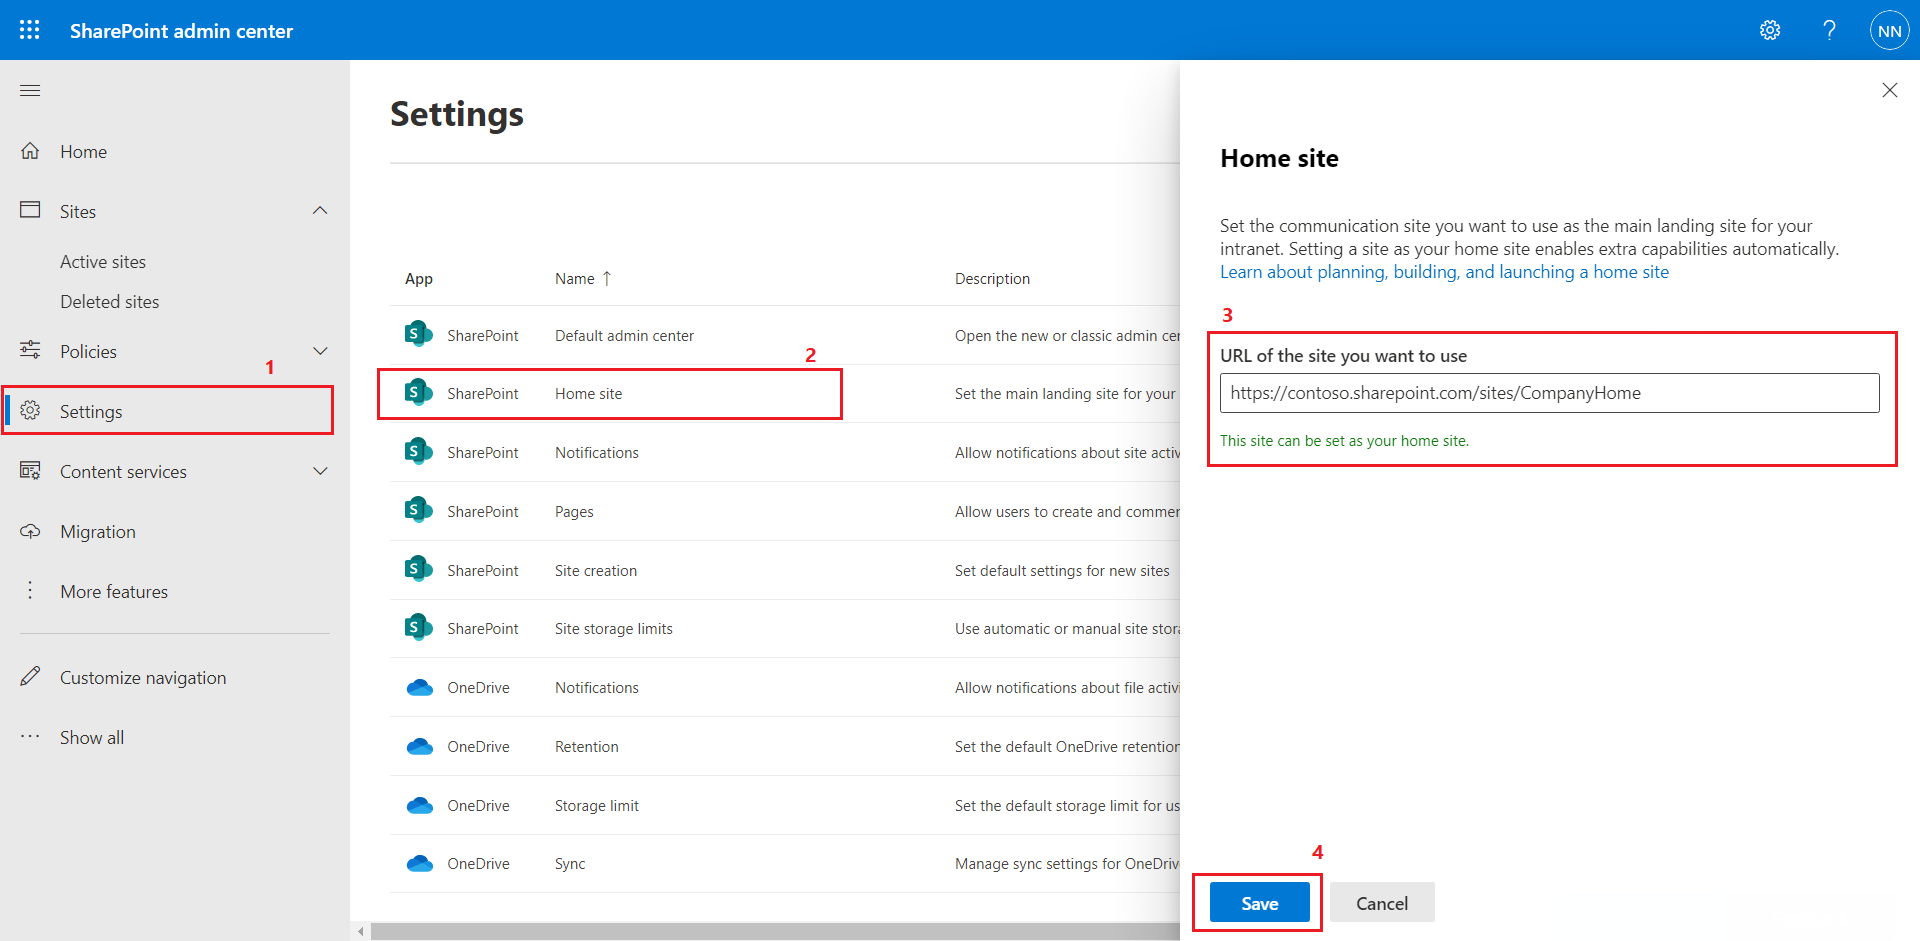Screen dimensions: 1920x941
Task: Open the learn about home site link
Action: click(1443, 272)
